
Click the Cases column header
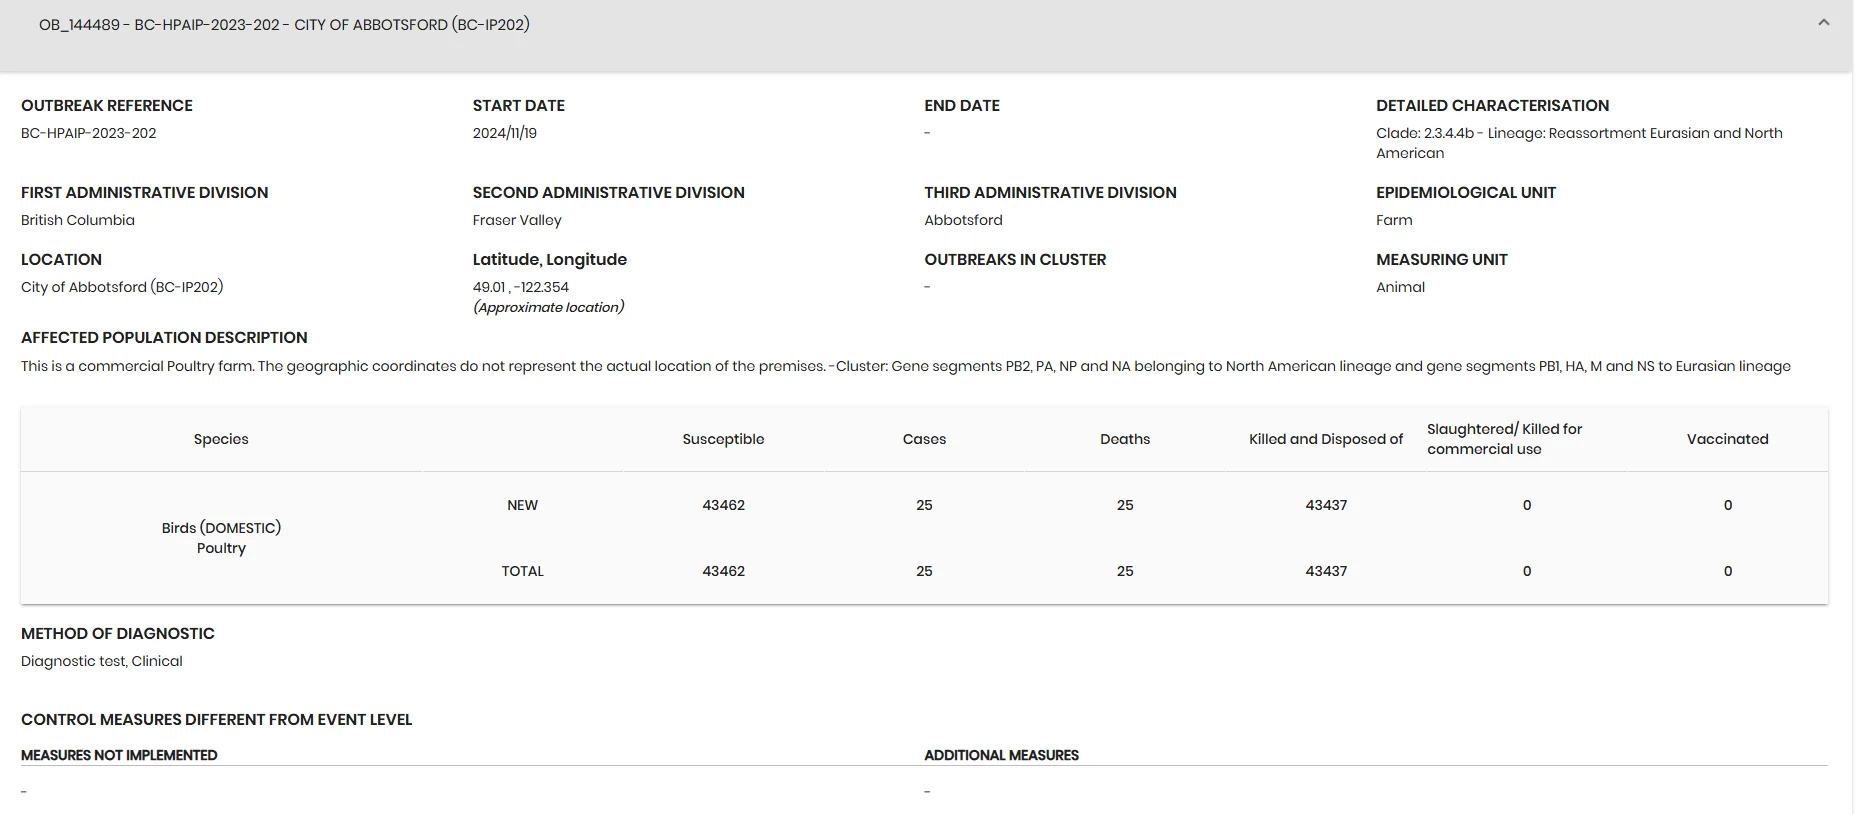click(x=924, y=439)
